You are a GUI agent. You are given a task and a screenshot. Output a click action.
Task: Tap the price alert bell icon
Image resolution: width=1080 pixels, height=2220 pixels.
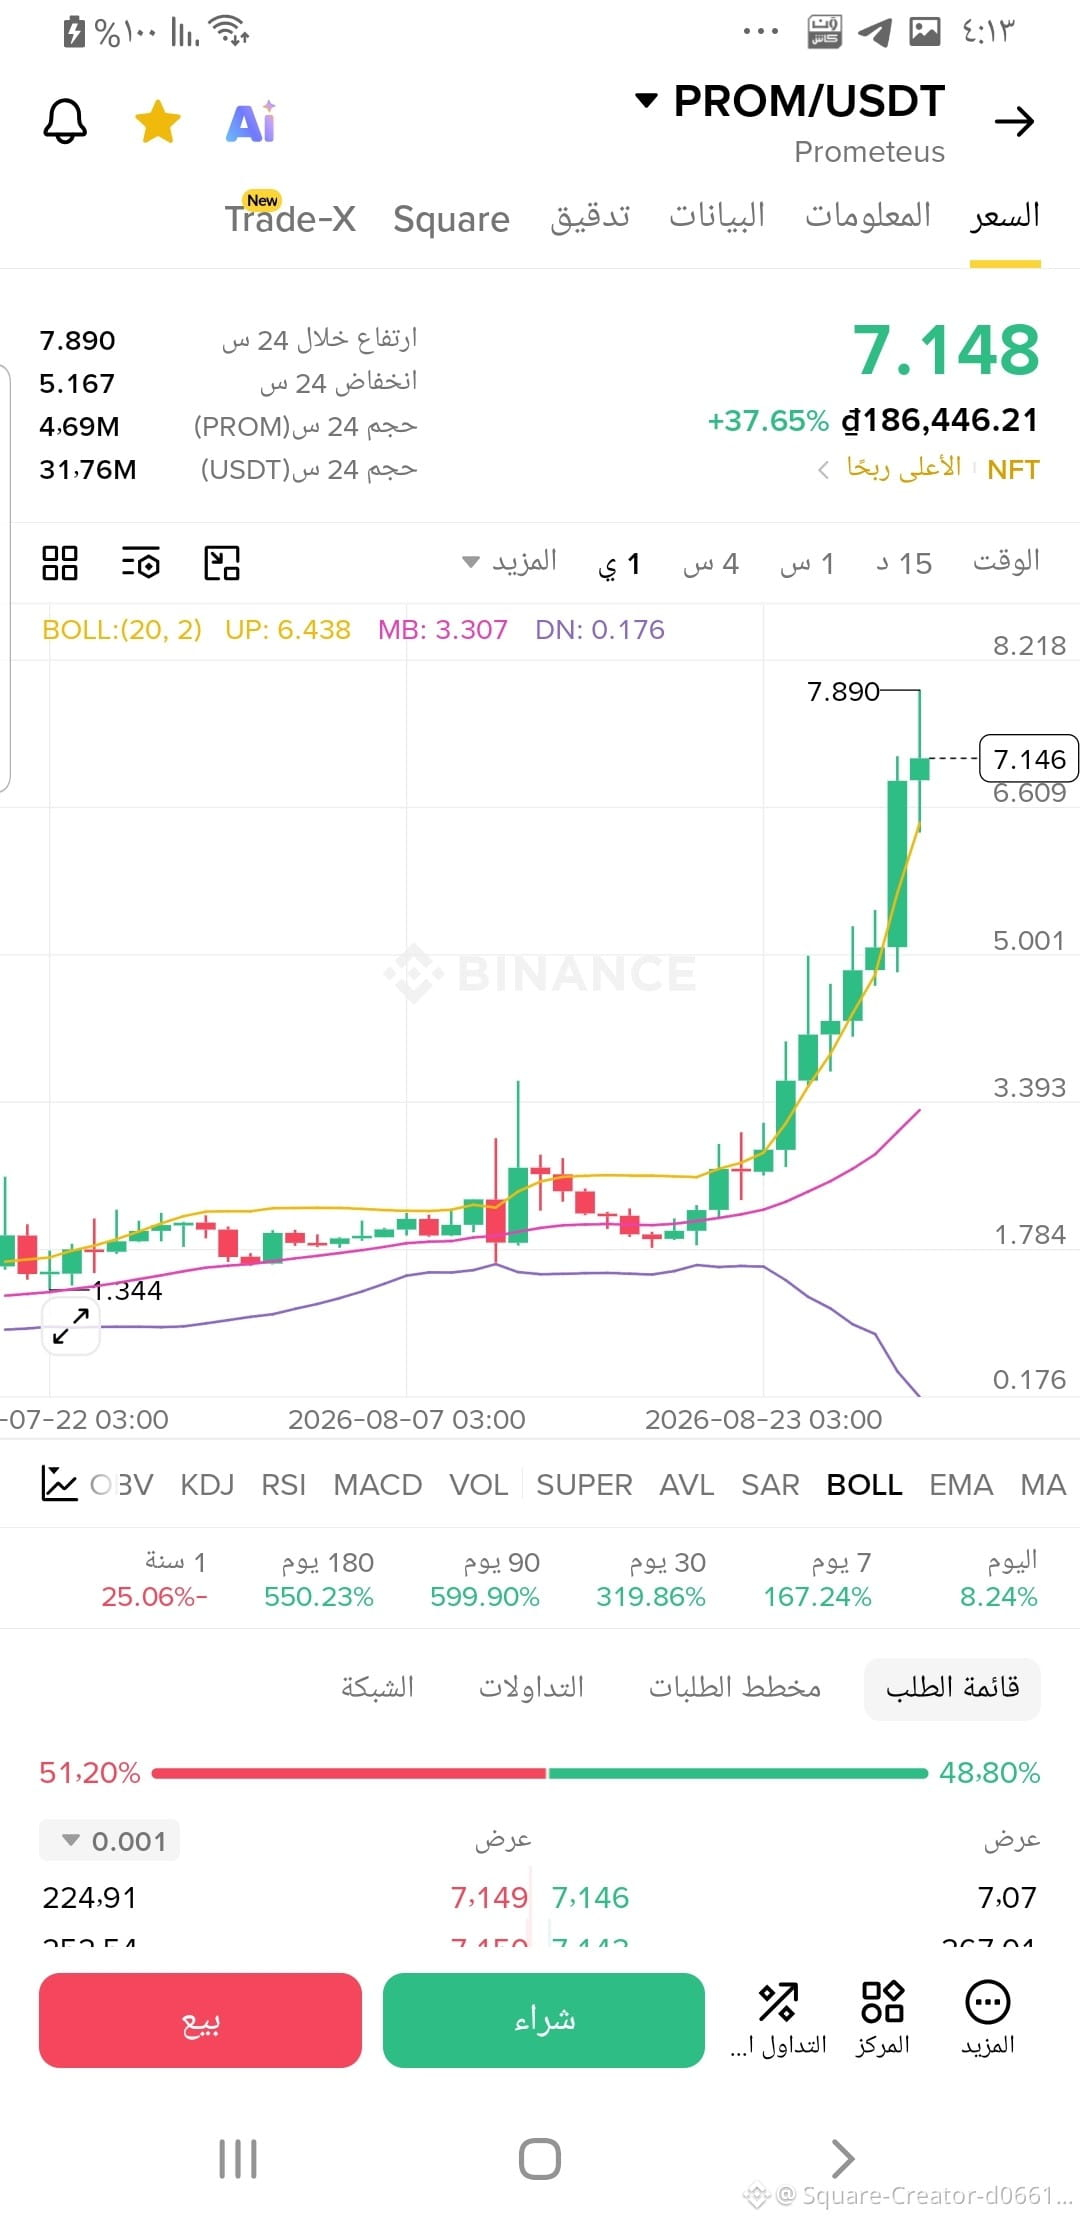point(65,122)
